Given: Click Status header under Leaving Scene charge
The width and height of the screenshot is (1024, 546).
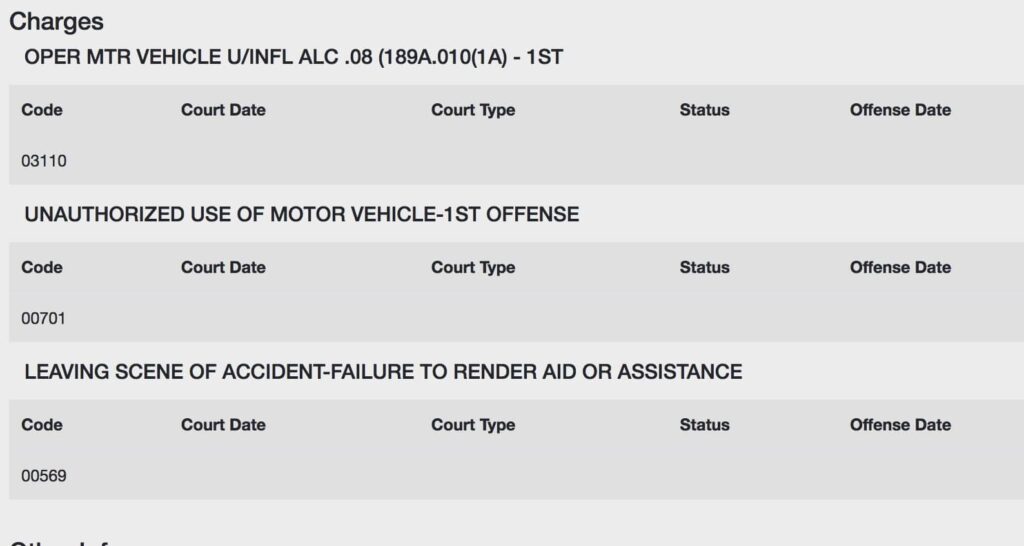Looking at the screenshot, I should point(704,425).
